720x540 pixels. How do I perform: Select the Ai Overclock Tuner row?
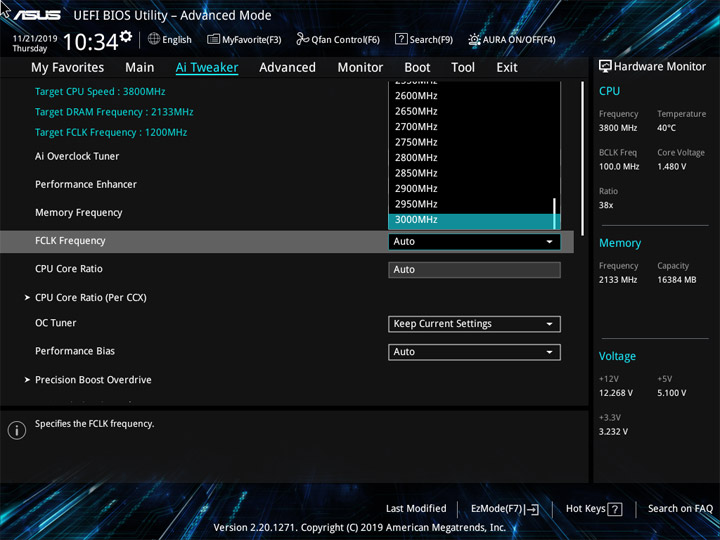(x=77, y=157)
